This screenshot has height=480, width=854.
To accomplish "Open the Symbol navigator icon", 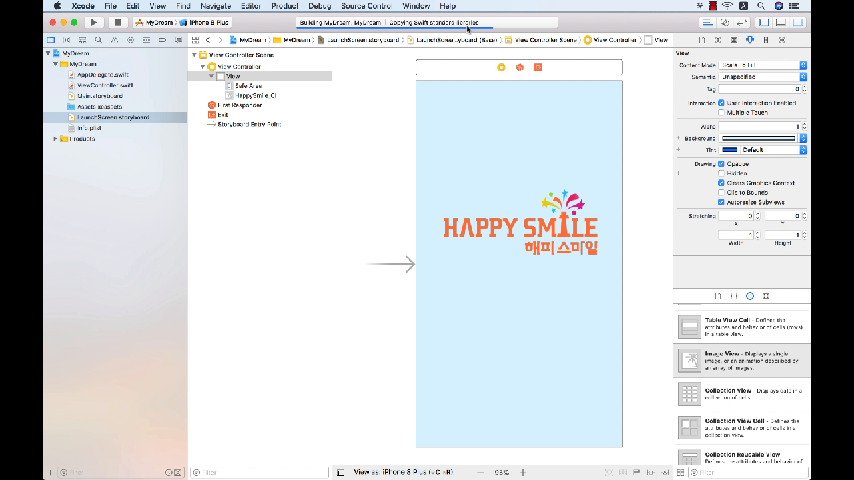I will pos(82,40).
